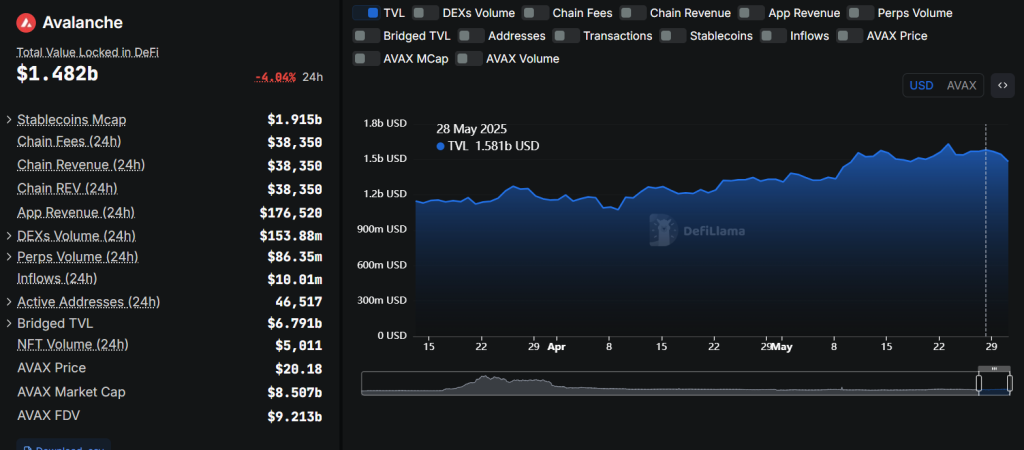Expand the Perps Volume (24h) row

click(9, 257)
